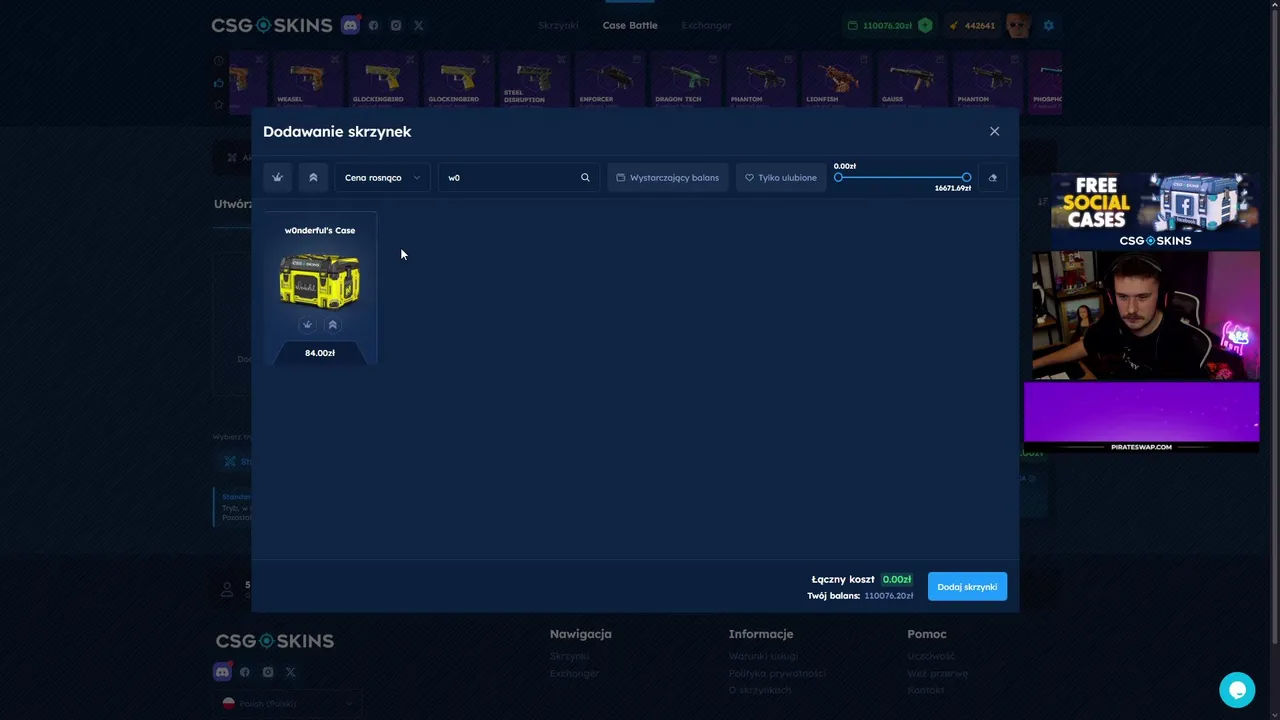
Task: Open Discord icon in the footer
Action: point(222,672)
